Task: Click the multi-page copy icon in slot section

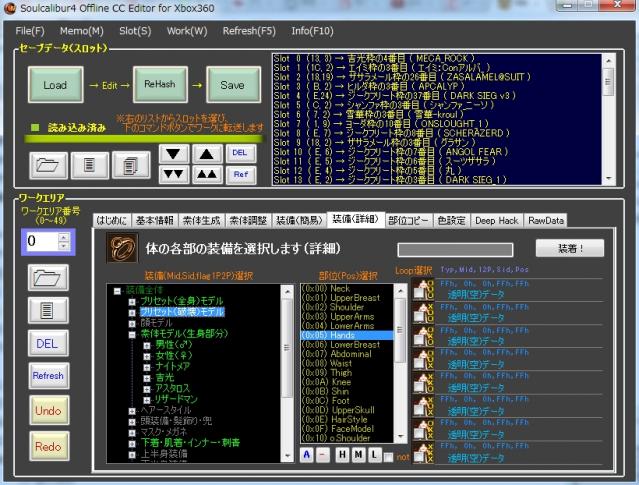Action: (128, 163)
